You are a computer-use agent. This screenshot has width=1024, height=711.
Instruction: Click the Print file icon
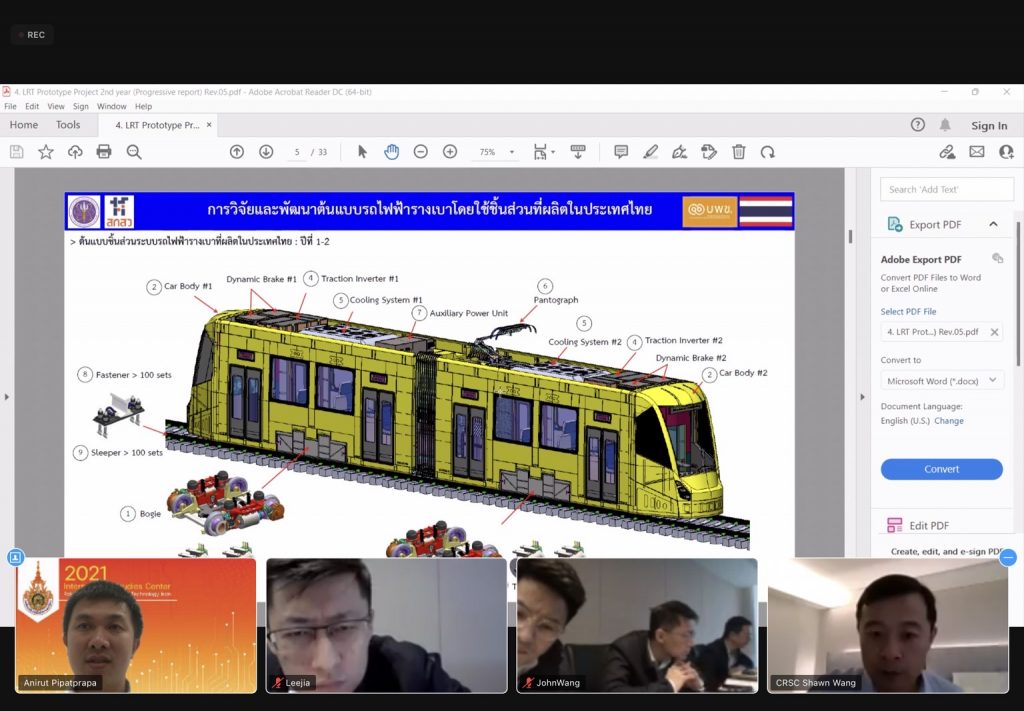point(104,152)
